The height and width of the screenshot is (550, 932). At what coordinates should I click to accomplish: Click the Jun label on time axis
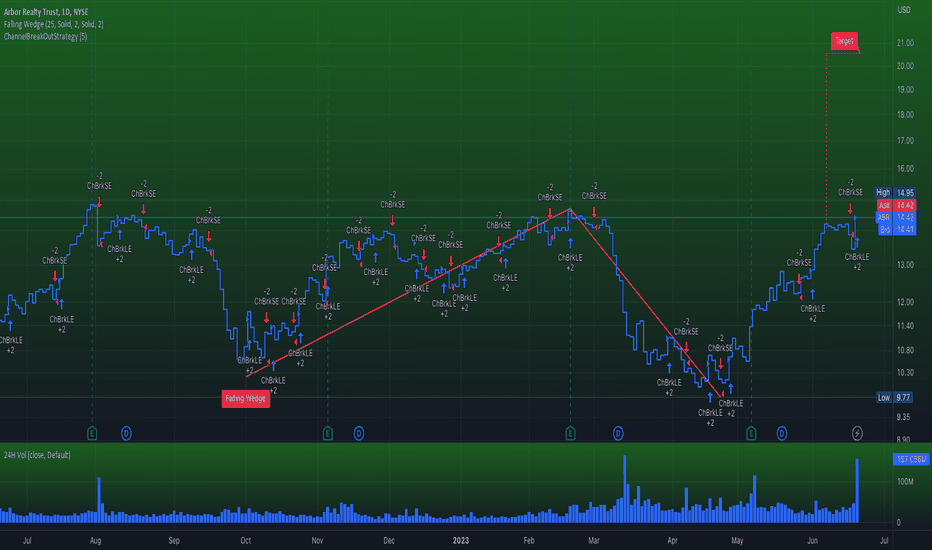pyautogui.click(x=813, y=540)
